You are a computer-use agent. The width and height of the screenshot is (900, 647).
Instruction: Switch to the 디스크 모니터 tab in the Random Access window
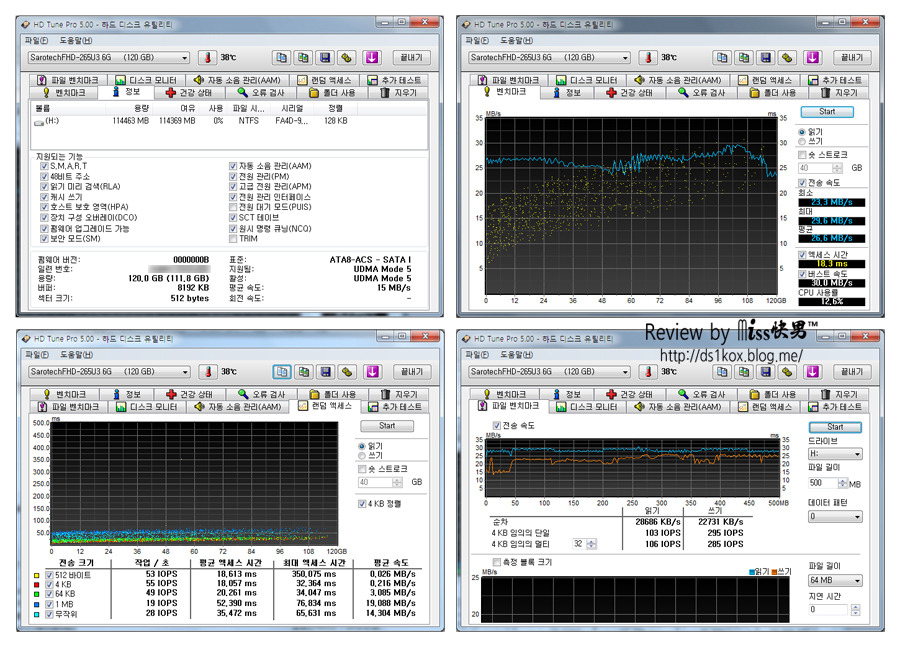(149, 407)
